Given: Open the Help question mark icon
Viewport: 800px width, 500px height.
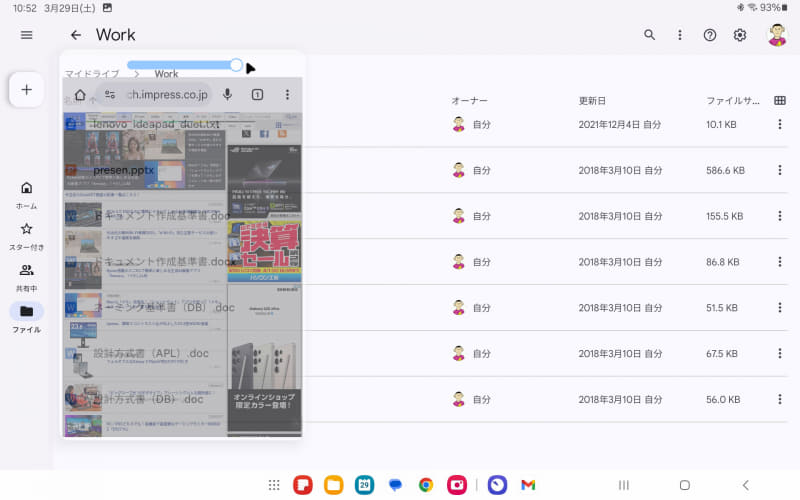Looking at the screenshot, I should coord(710,35).
